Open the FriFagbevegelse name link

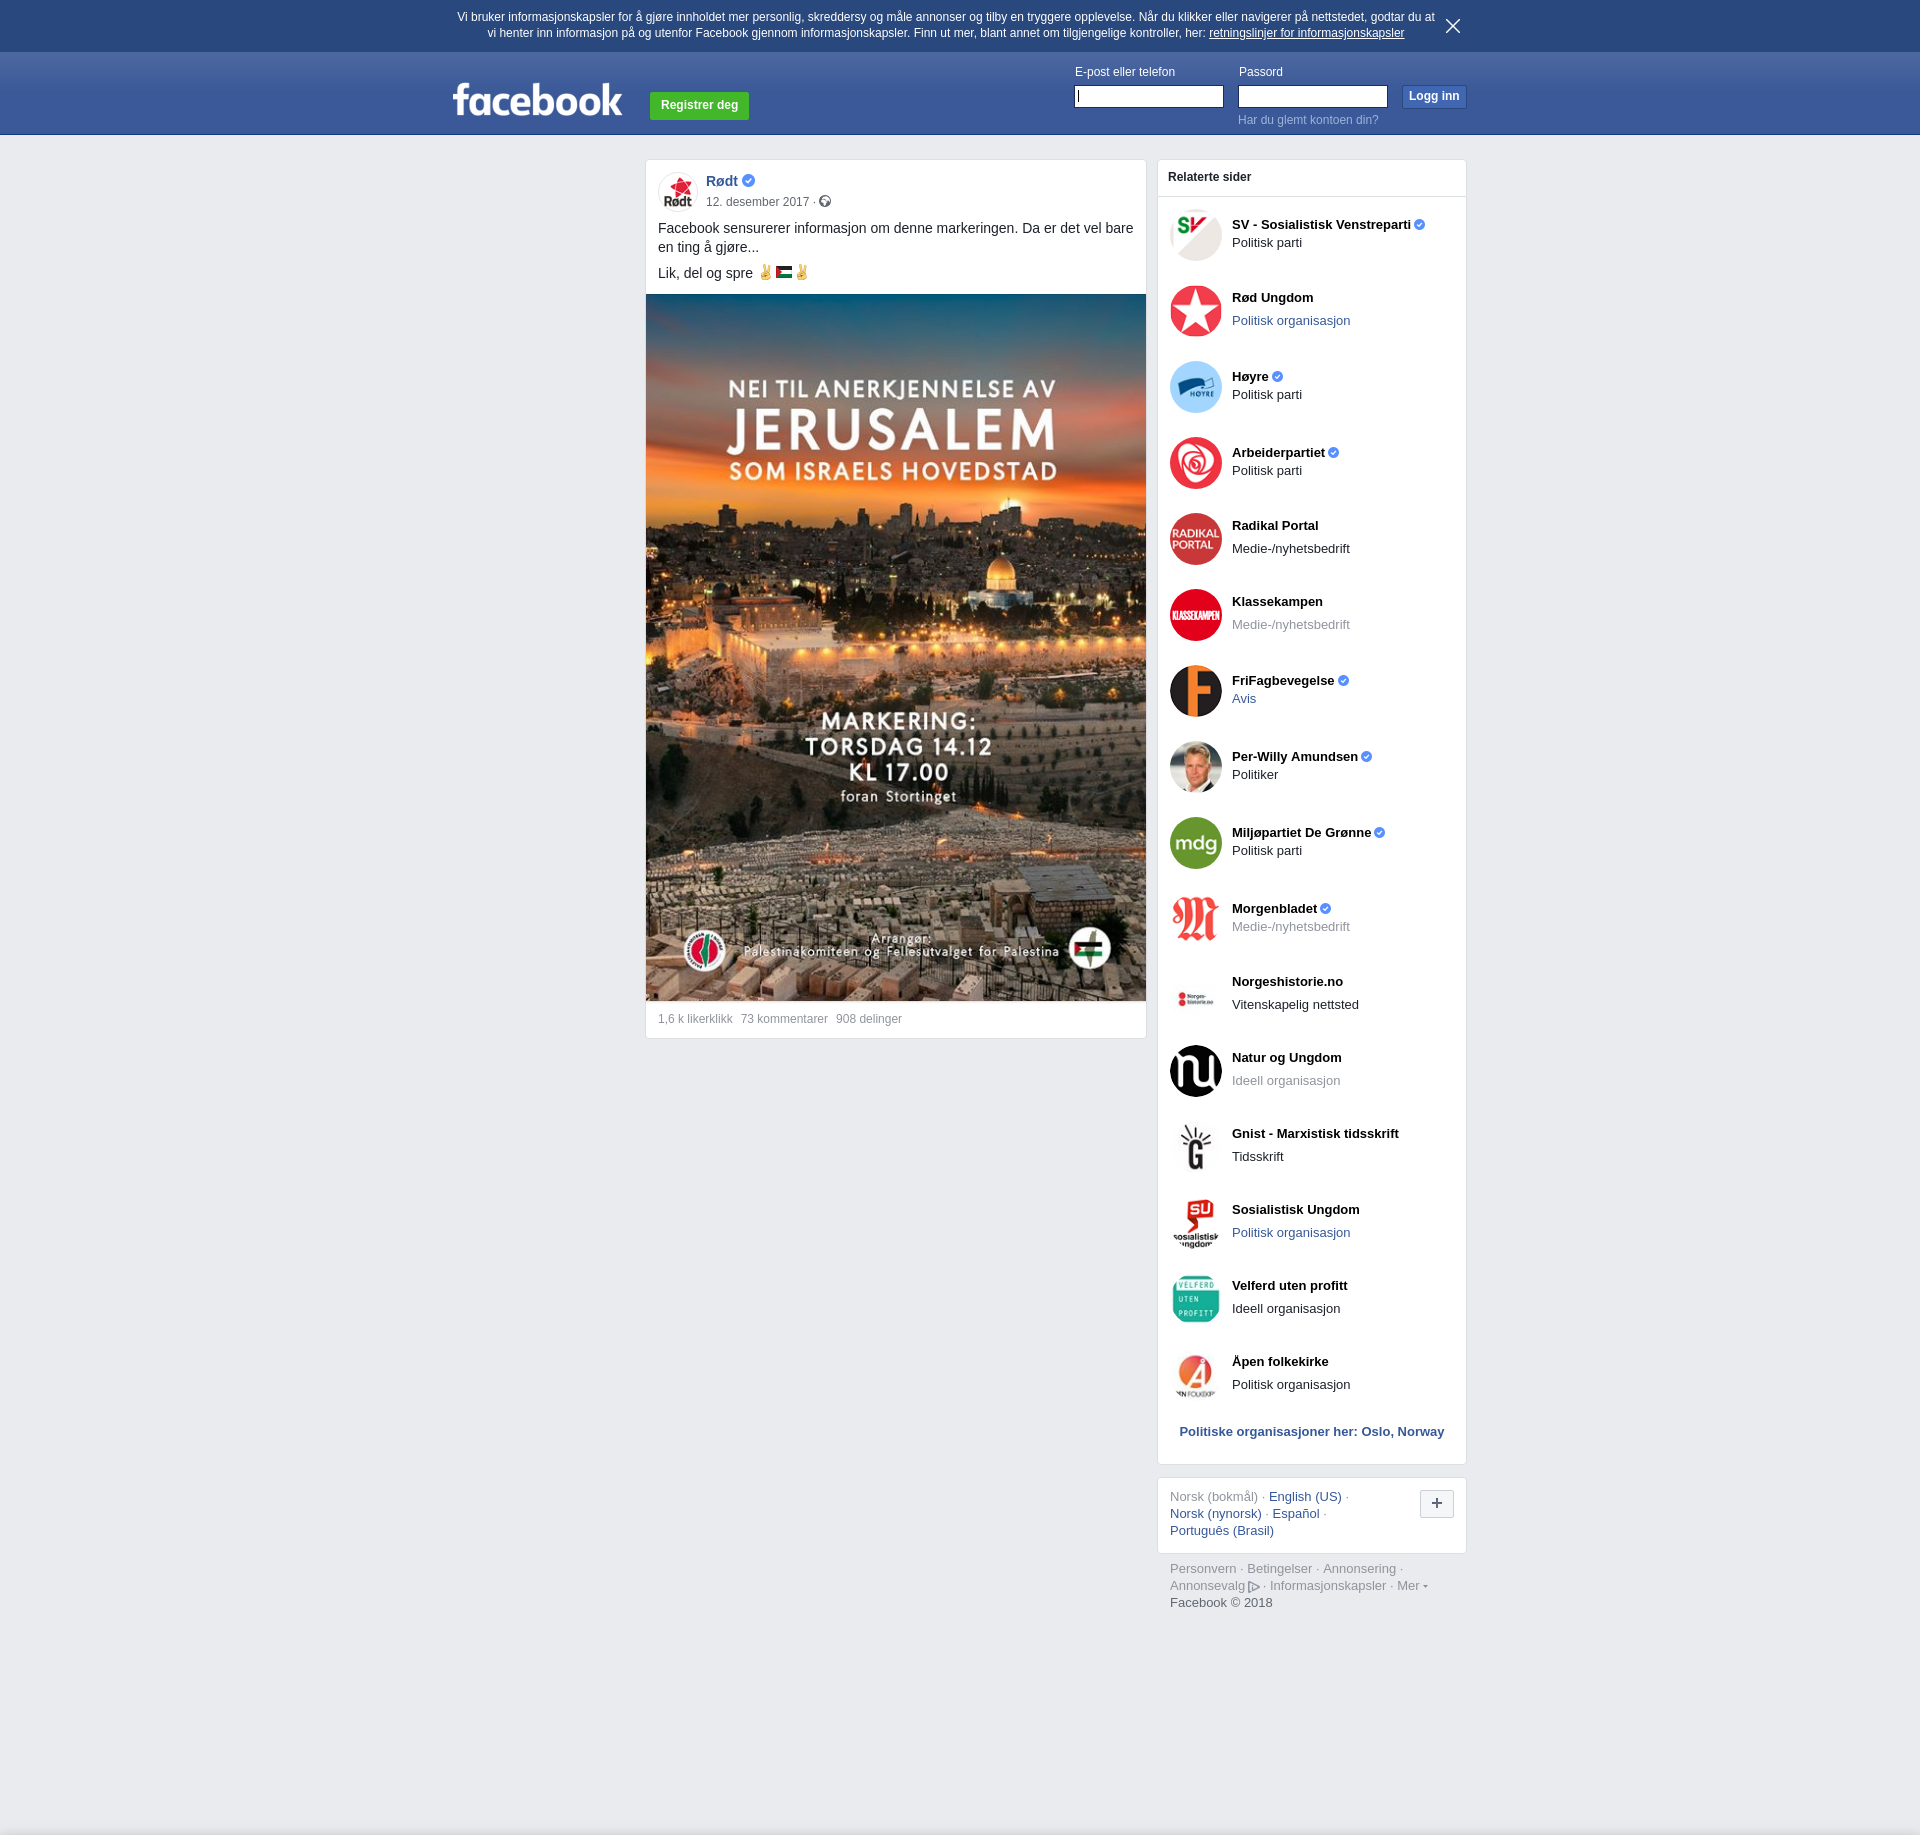click(1283, 681)
